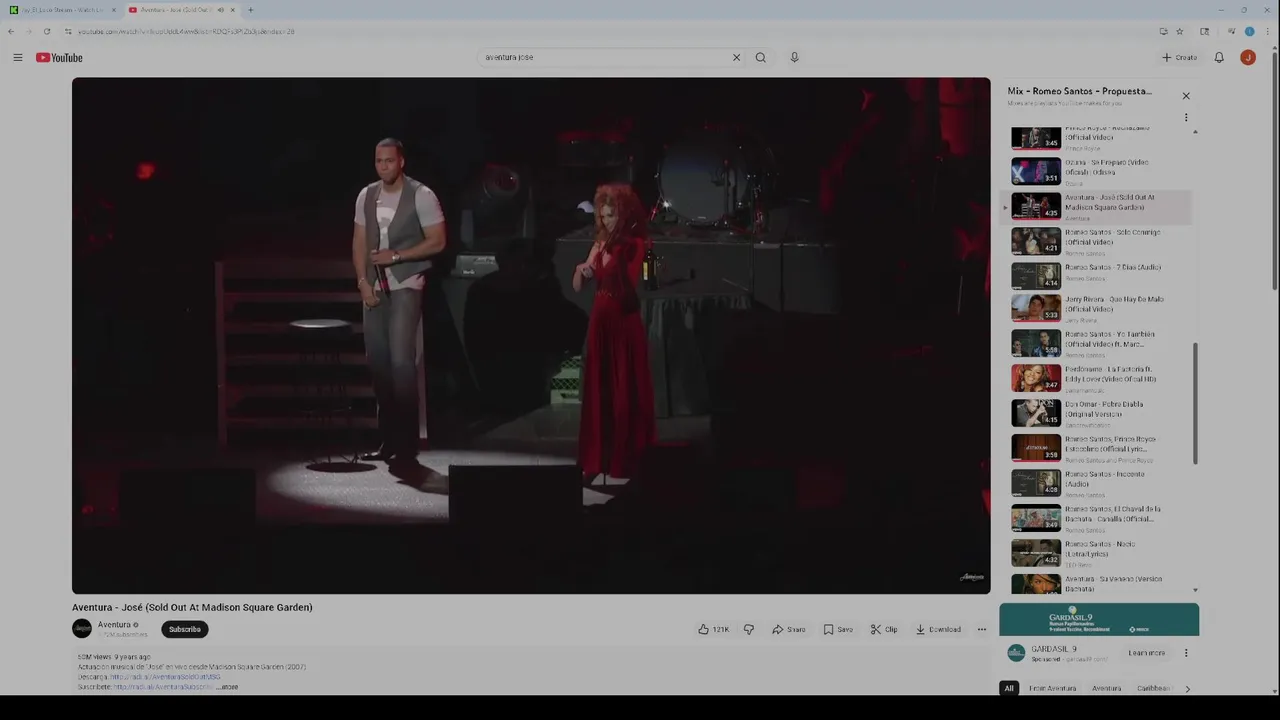
Task: Play Romeo Santos, Prince Royce - Estocolmo
Action: coord(1098,448)
